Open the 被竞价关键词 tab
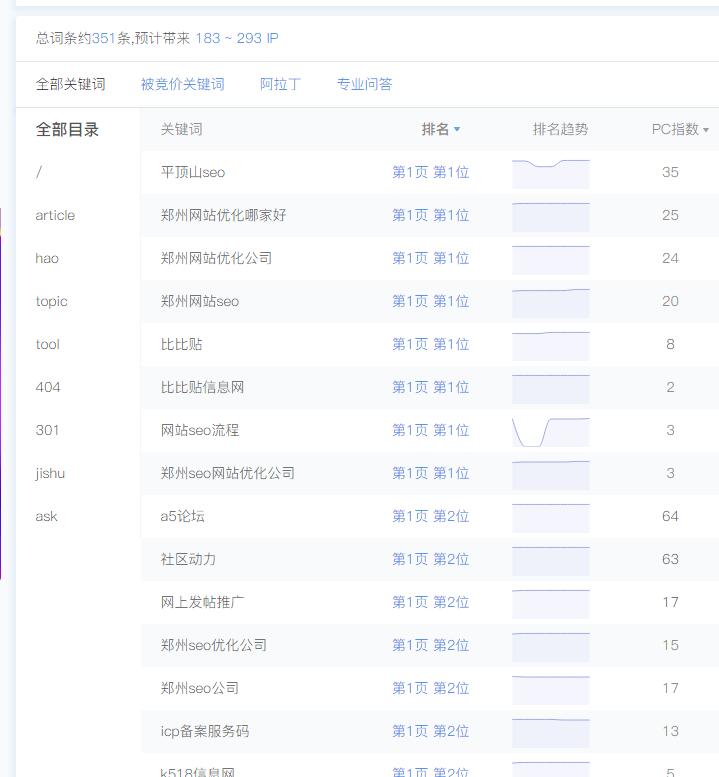The image size is (719, 777). pyautogui.click(x=182, y=84)
